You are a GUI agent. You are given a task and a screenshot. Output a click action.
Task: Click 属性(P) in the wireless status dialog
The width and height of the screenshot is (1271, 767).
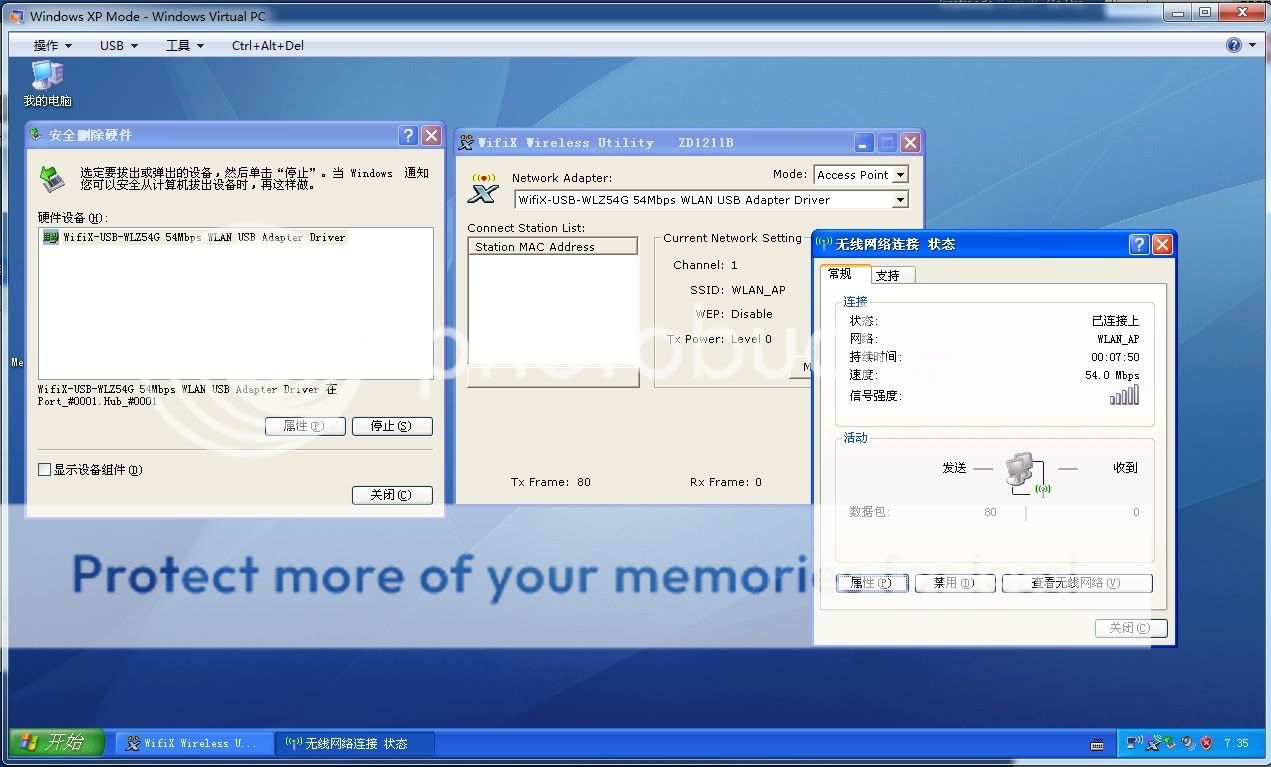pos(872,583)
